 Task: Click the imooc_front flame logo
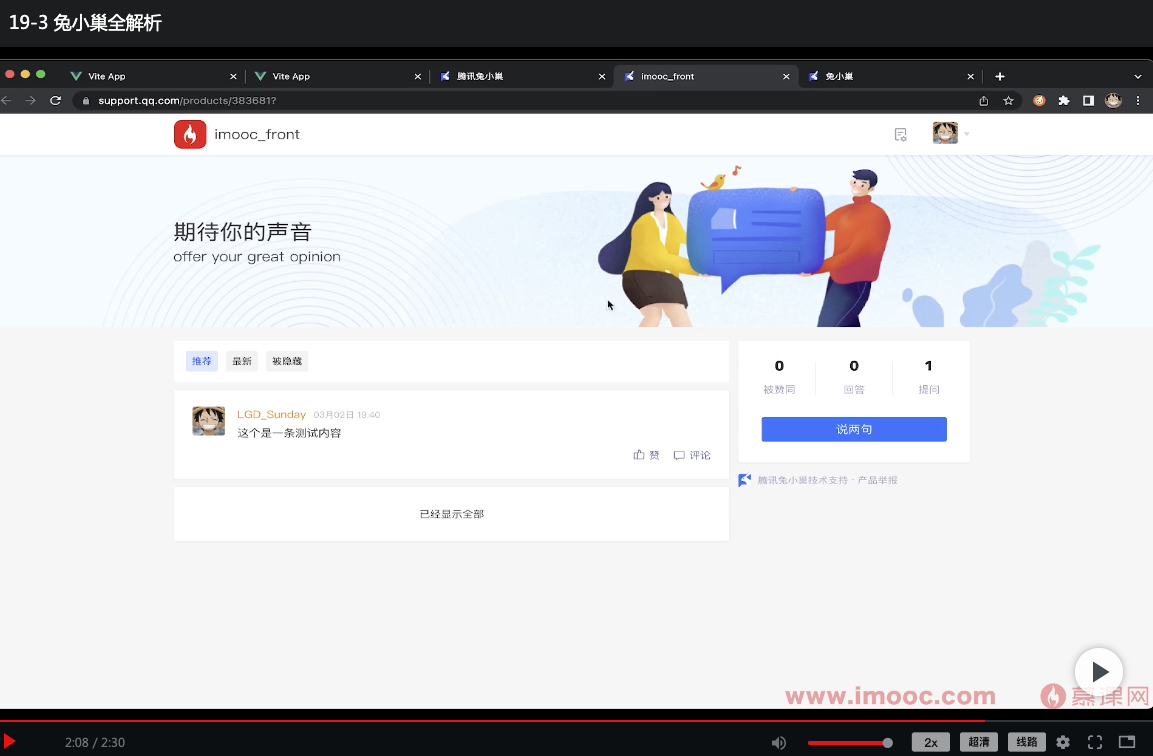[190, 133]
